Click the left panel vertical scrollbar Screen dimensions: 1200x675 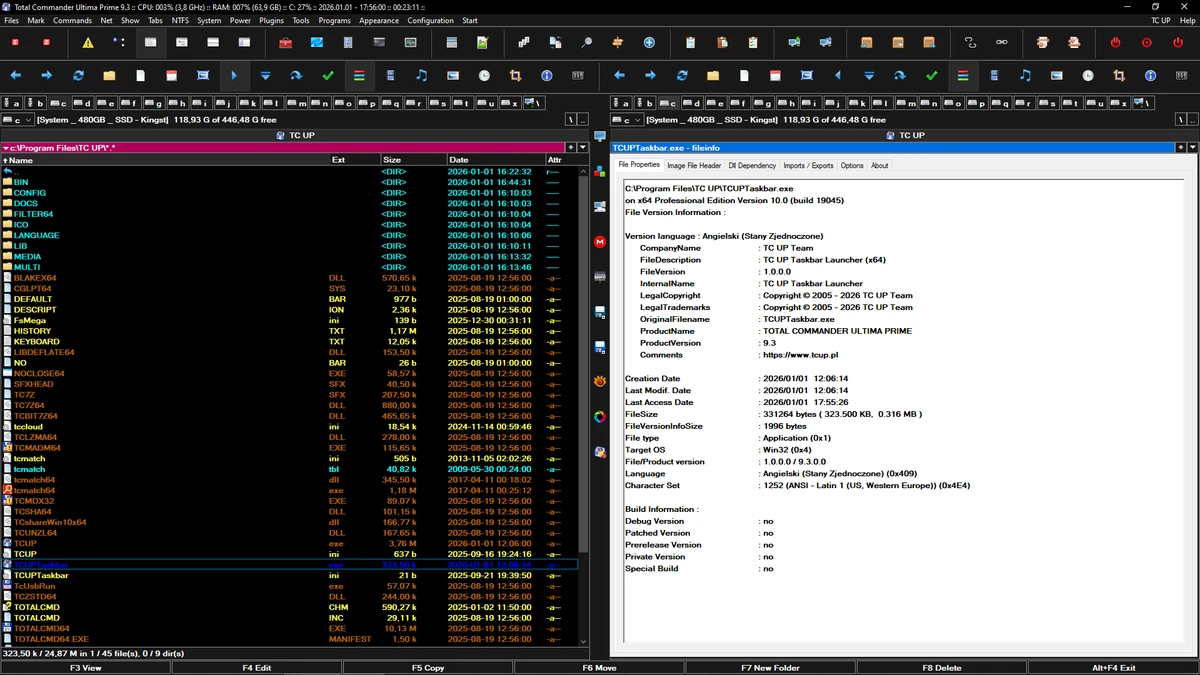pos(585,405)
